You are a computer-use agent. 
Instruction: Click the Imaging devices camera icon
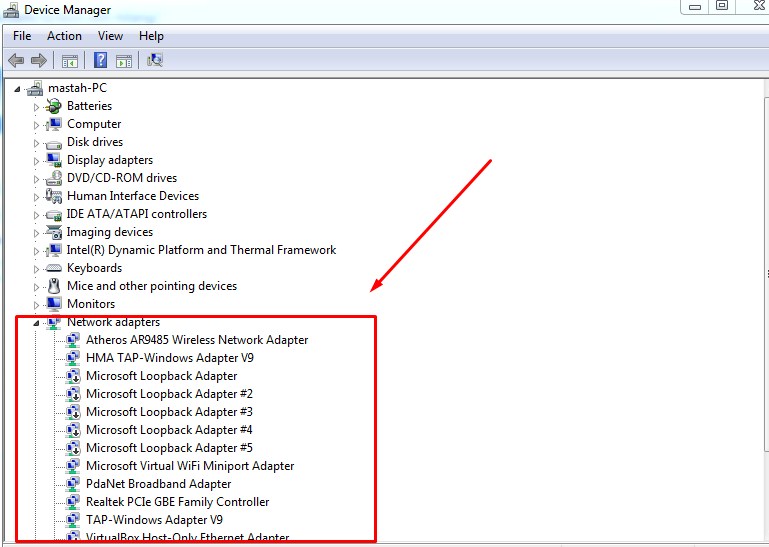(x=53, y=232)
